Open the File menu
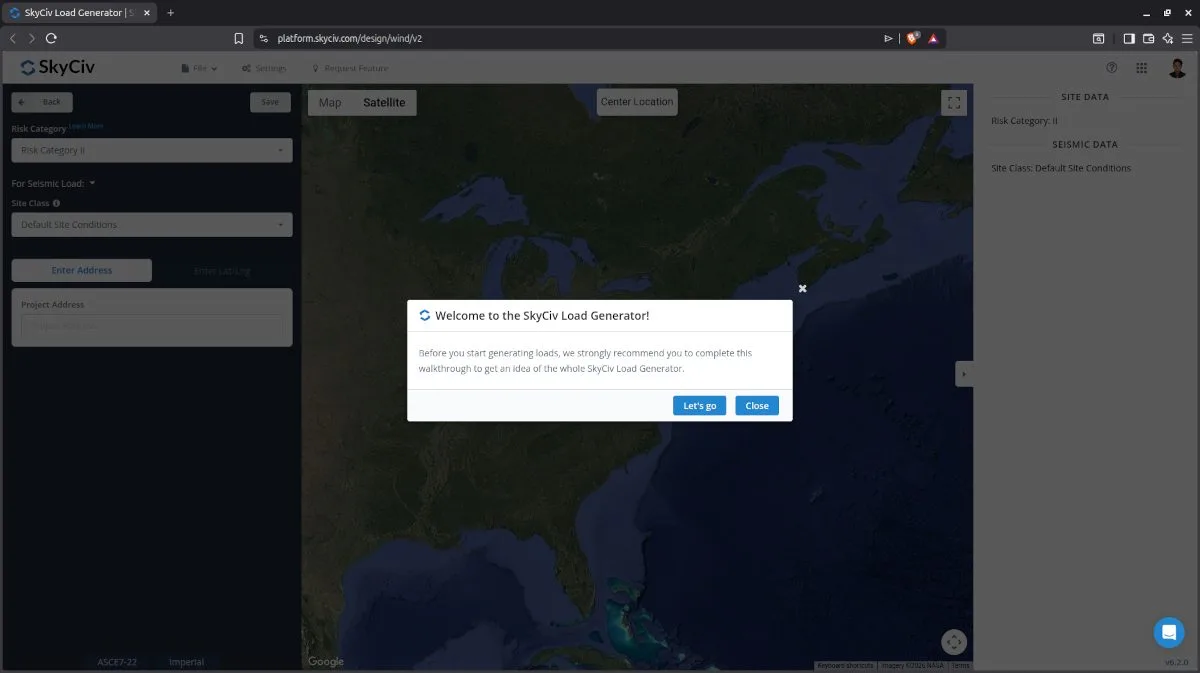 (200, 68)
